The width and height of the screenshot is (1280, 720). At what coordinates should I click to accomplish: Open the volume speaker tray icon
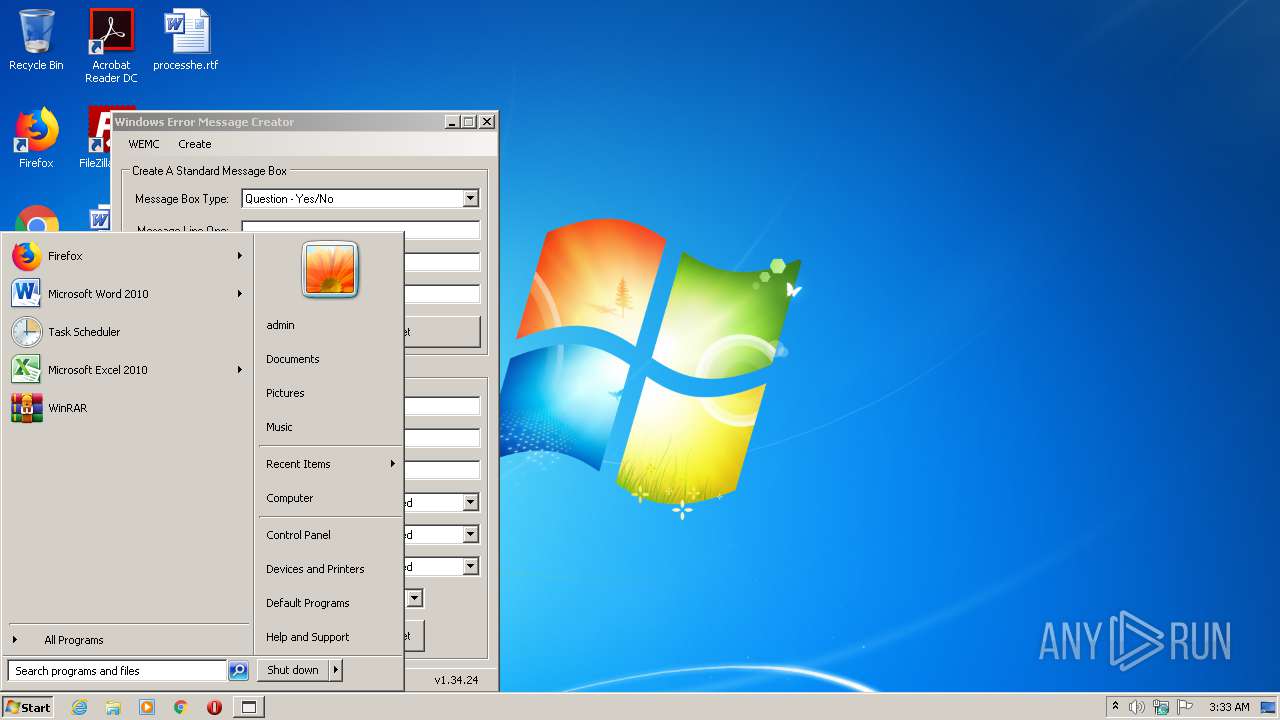1137,707
